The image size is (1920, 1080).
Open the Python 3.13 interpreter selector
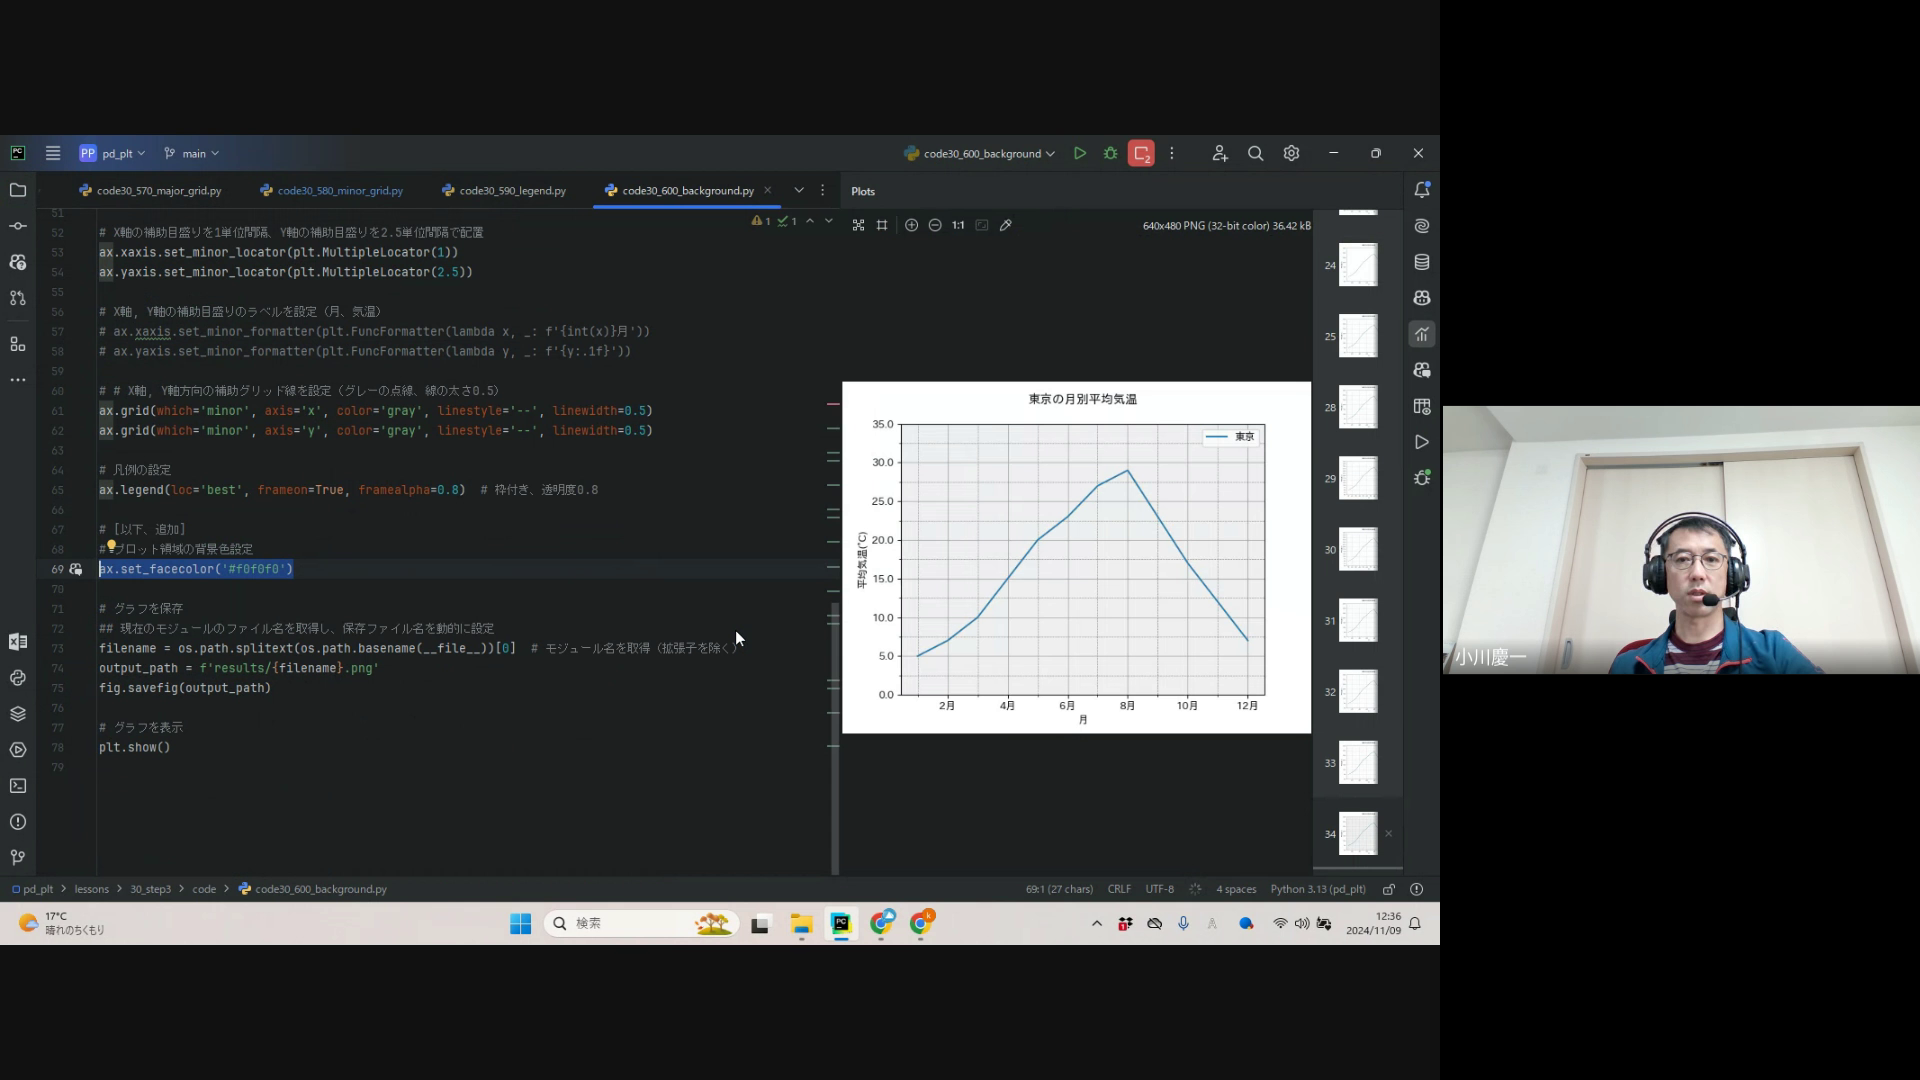pos(1317,889)
